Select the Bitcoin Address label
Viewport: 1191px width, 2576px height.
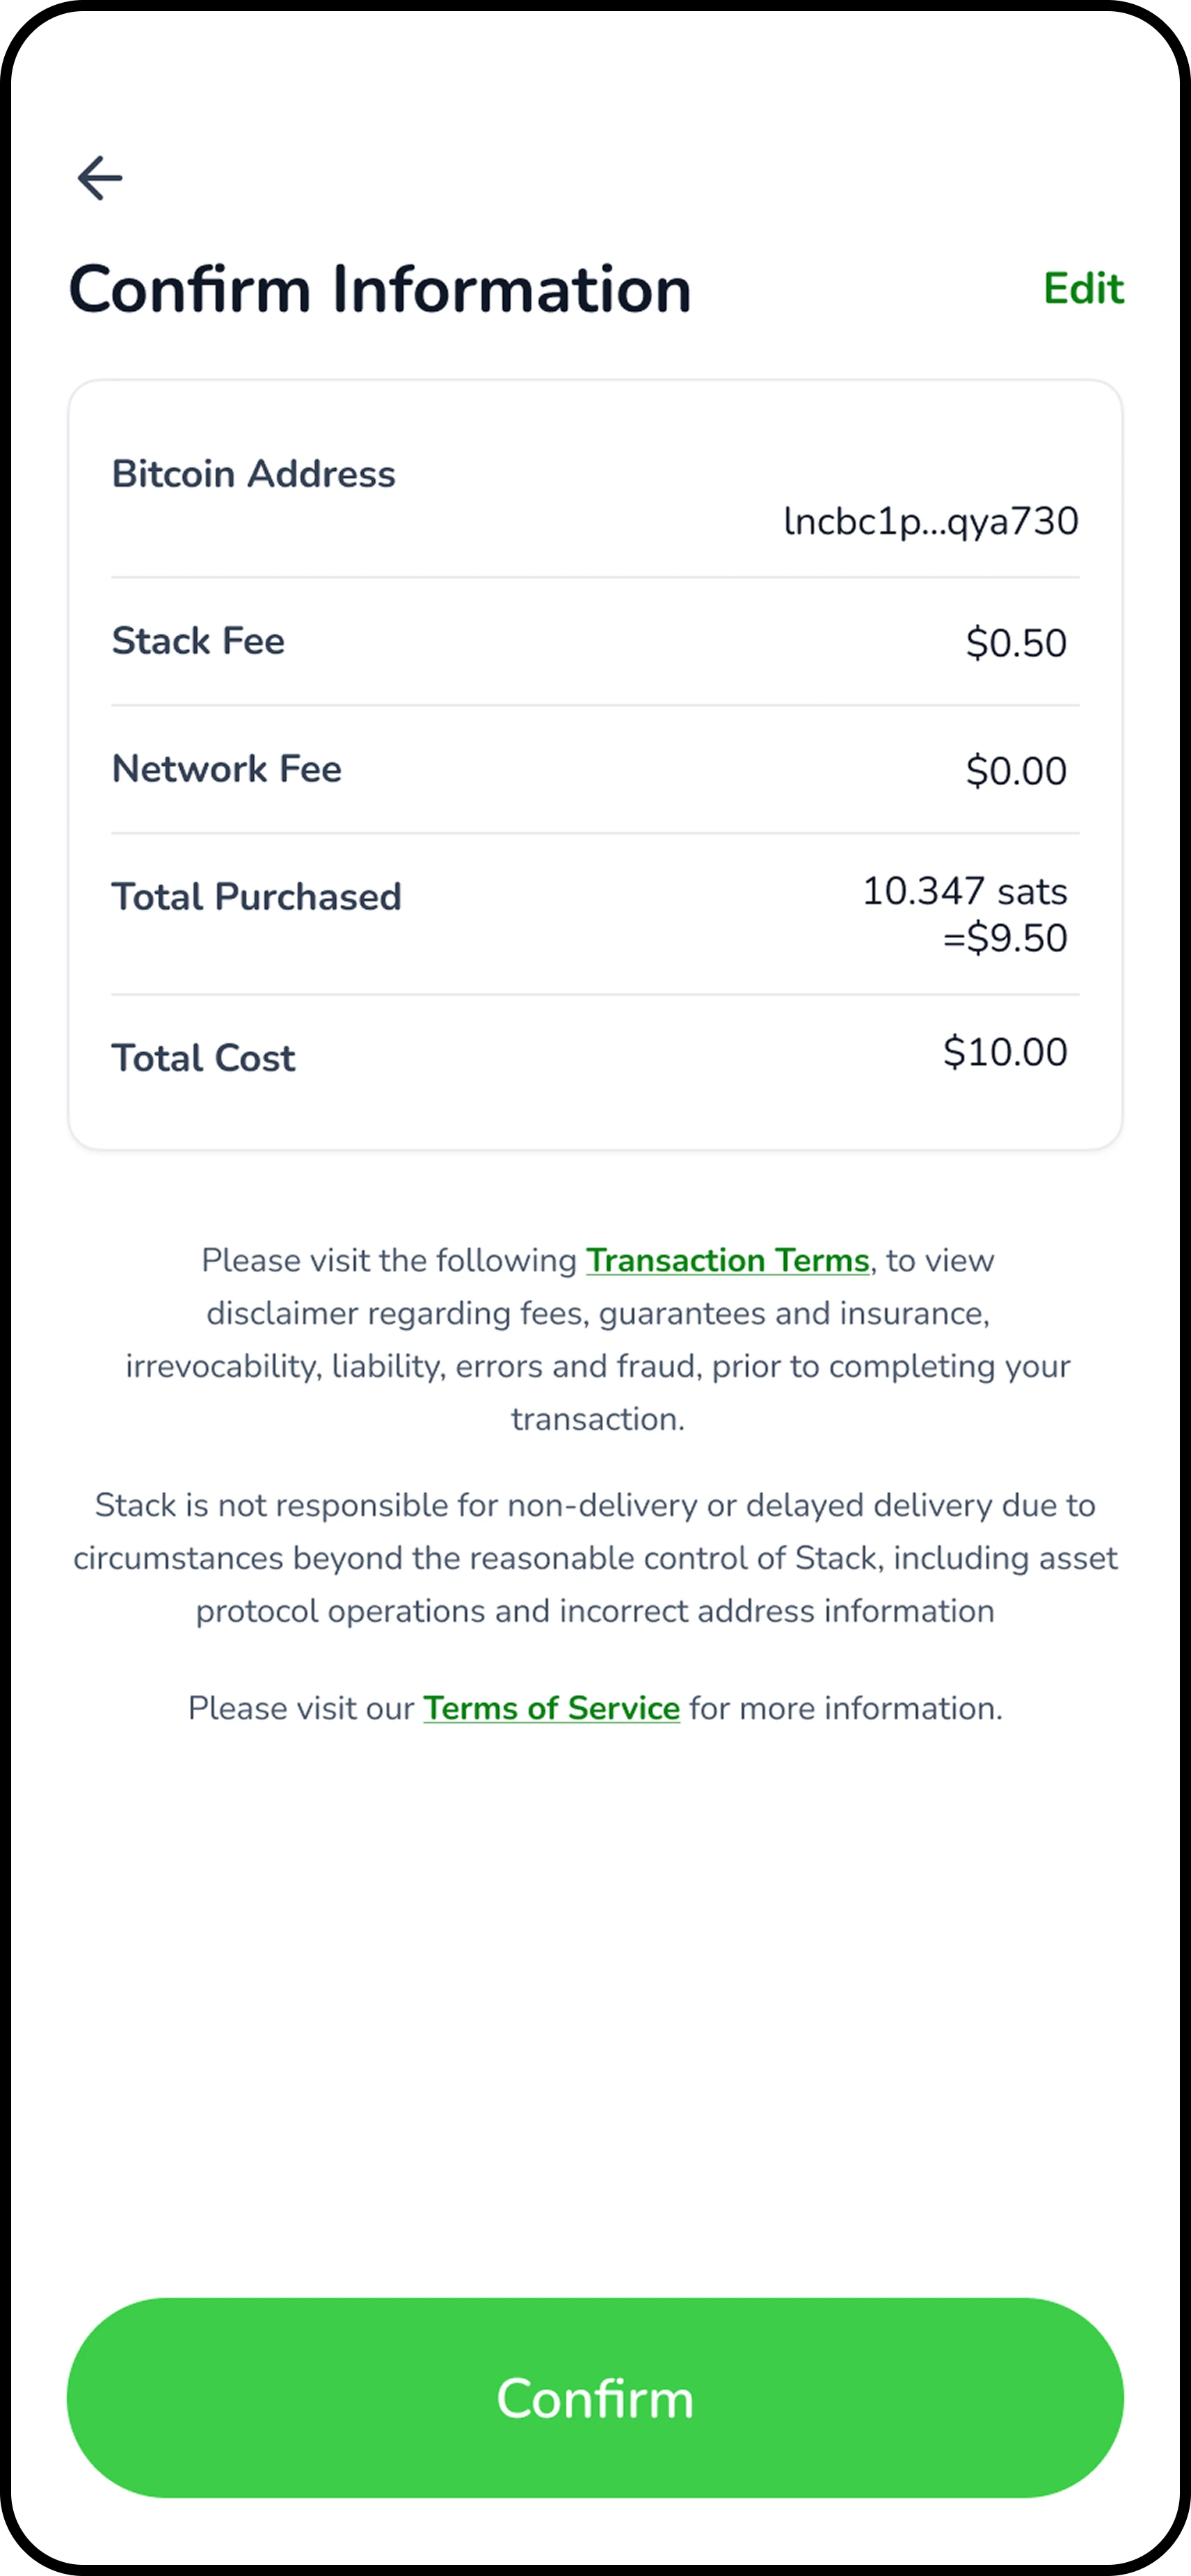253,474
